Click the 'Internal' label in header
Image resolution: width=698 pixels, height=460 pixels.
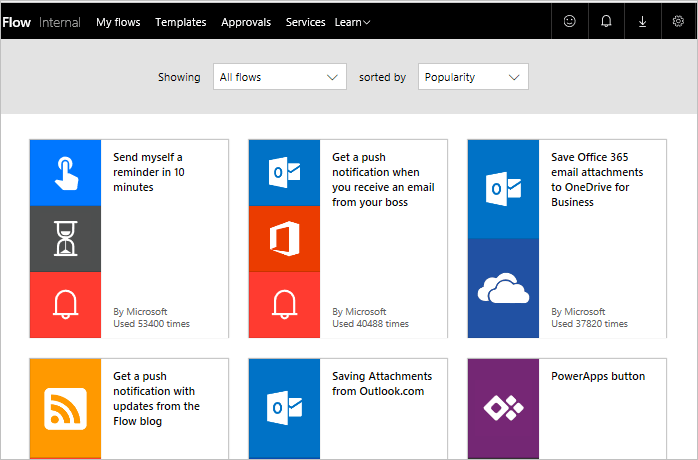click(x=60, y=22)
